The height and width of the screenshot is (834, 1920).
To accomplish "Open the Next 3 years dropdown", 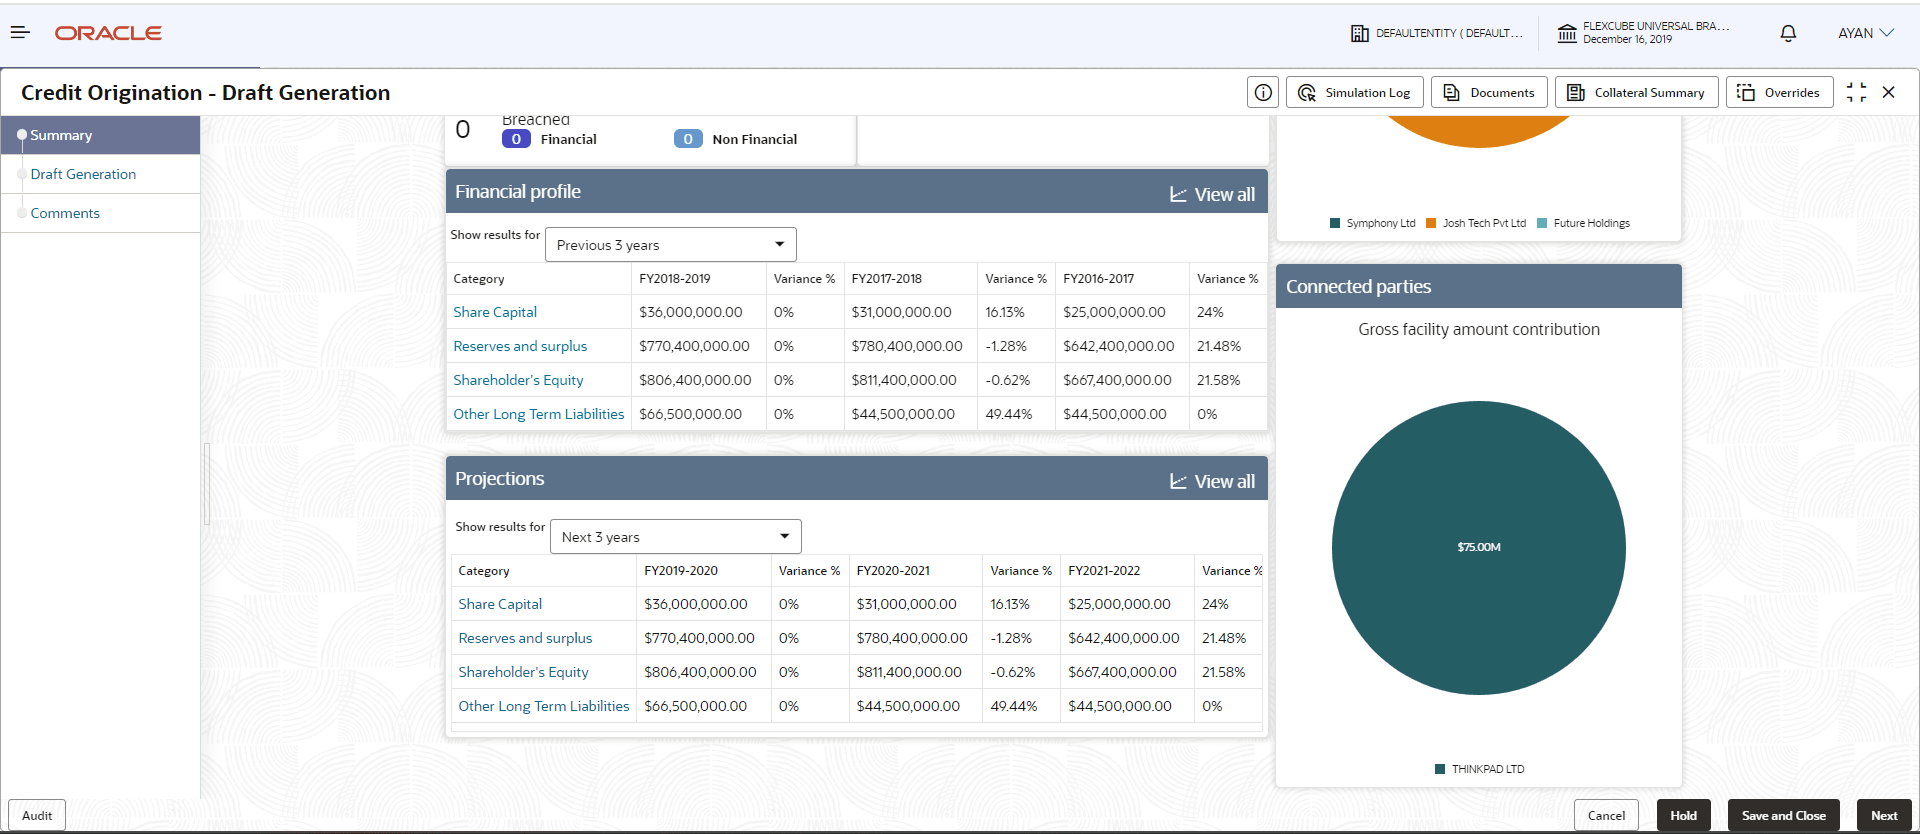I will 675,537.
